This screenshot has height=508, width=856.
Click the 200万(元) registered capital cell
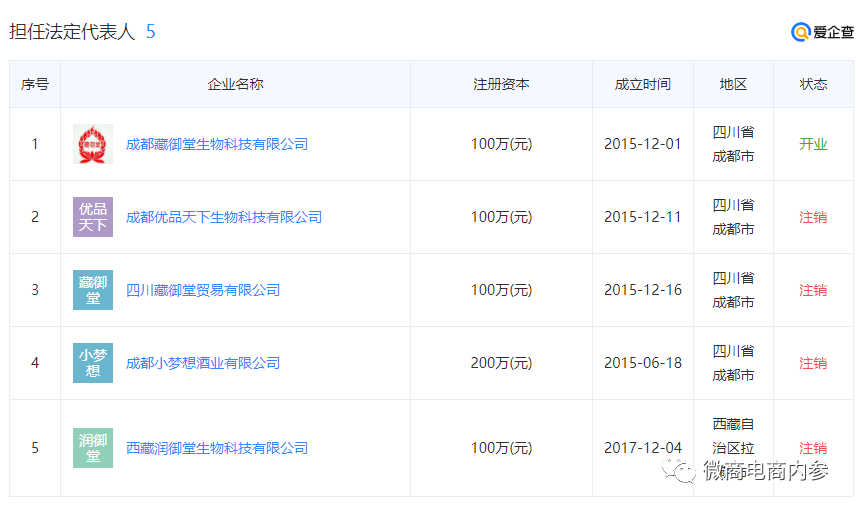[x=501, y=363]
